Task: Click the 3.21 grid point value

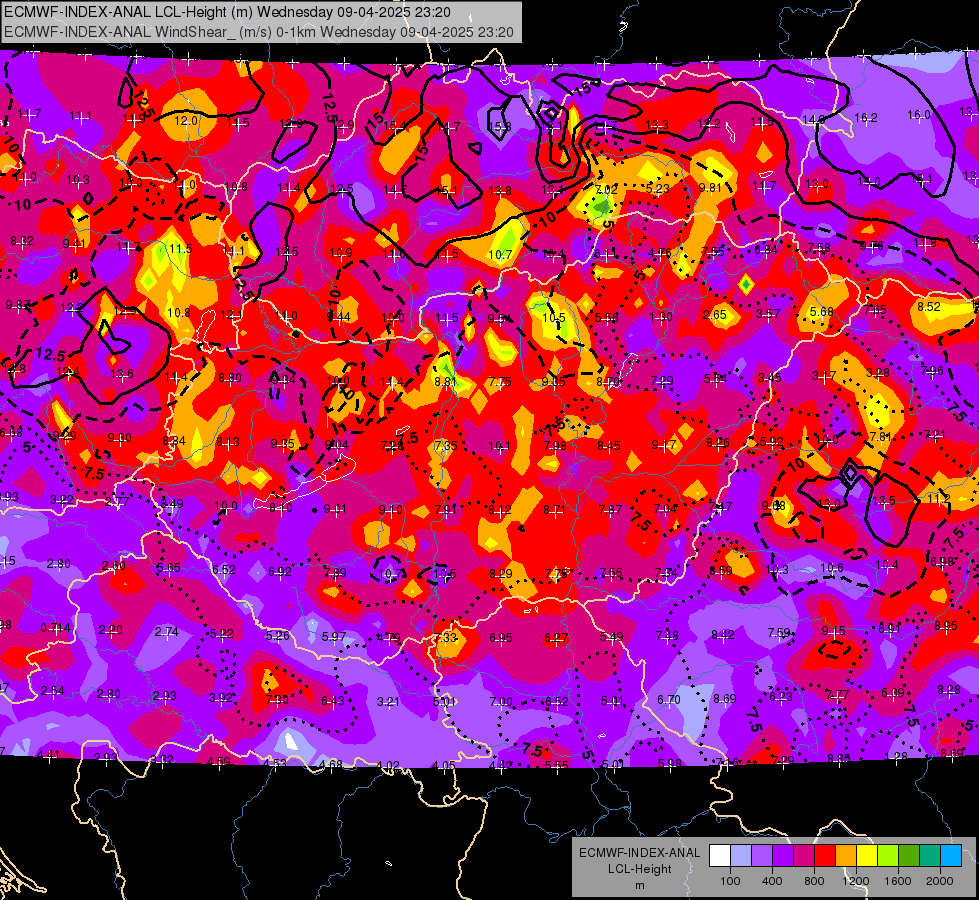Action: 388,701
